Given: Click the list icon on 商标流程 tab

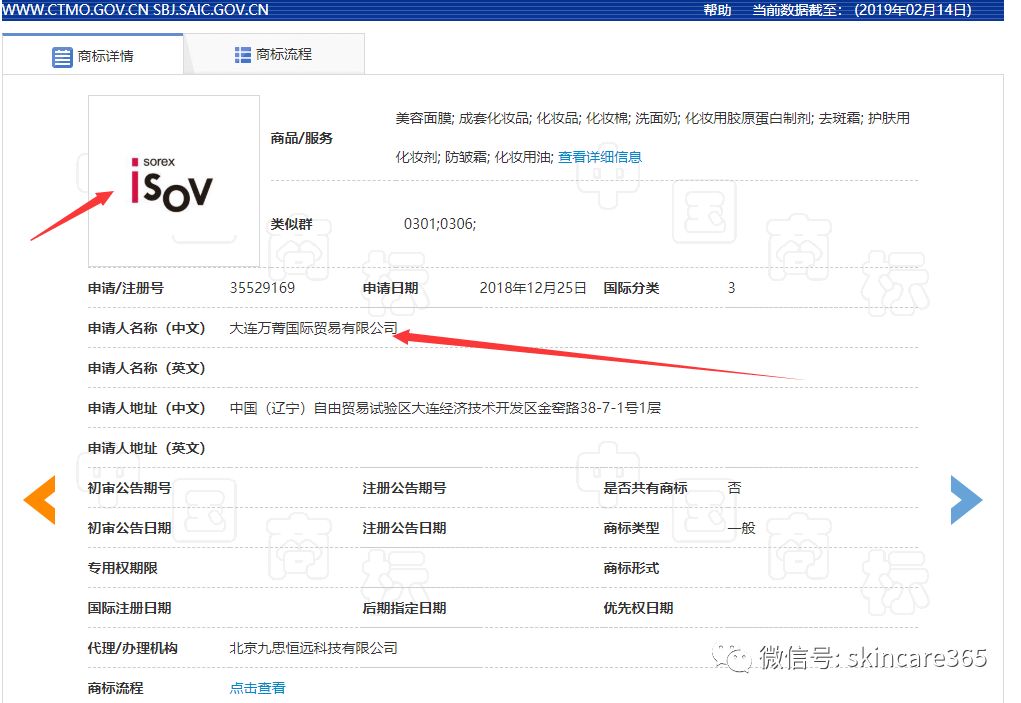Looking at the screenshot, I should click(242, 55).
